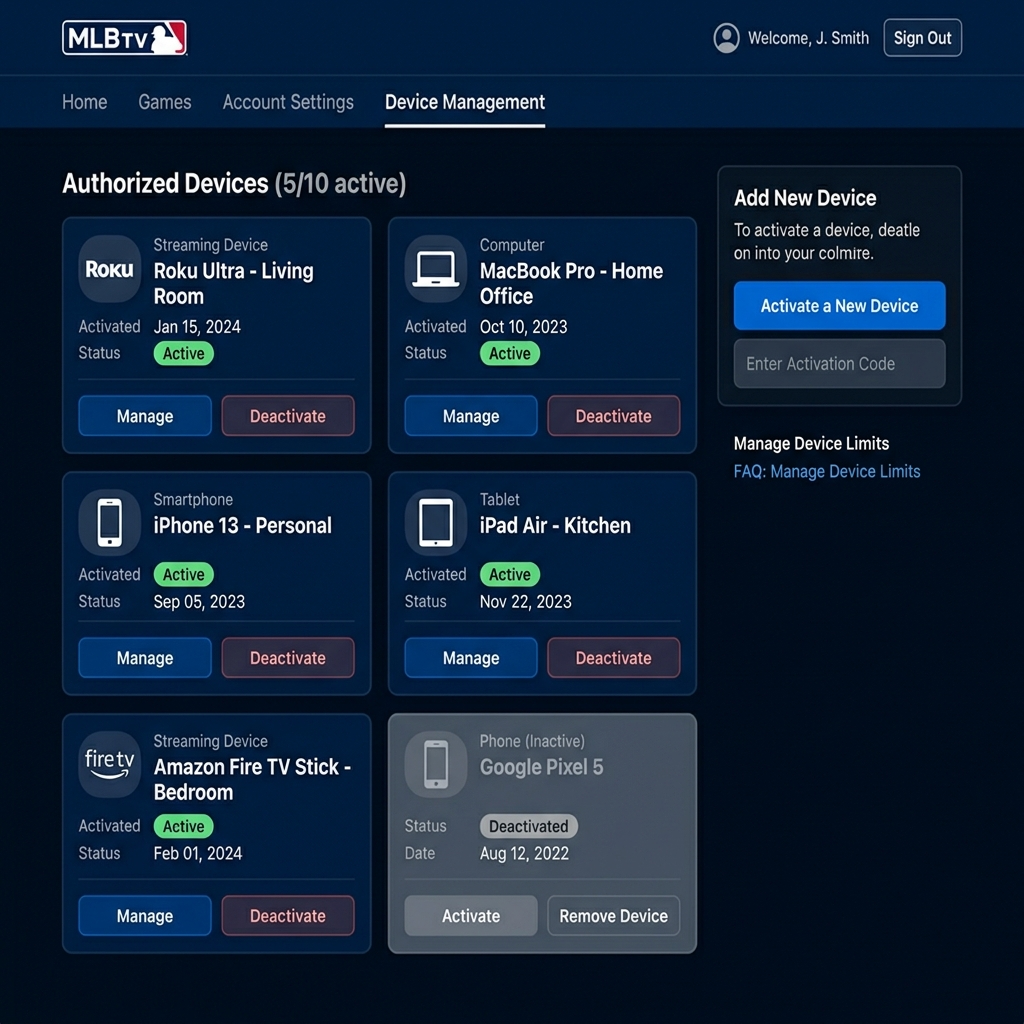Screen dimensions: 1024x1024
Task: Click Activate a New Device
Action: (x=839, y=305)
